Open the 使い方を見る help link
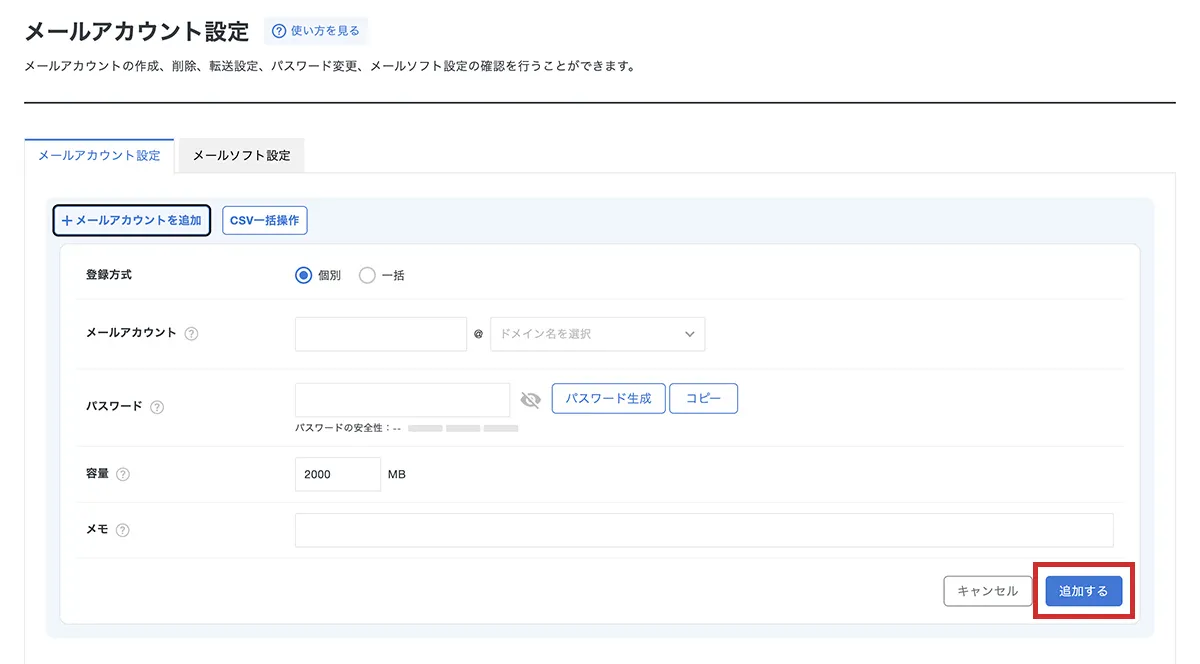 click(316, 31)
